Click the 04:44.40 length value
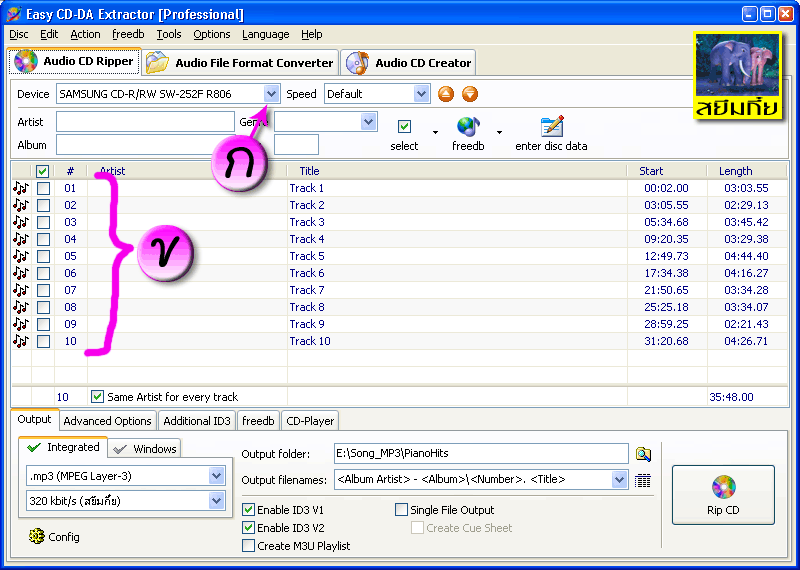Image resolution: width=800 pixels, height=570 pixels. coord(746,256)
